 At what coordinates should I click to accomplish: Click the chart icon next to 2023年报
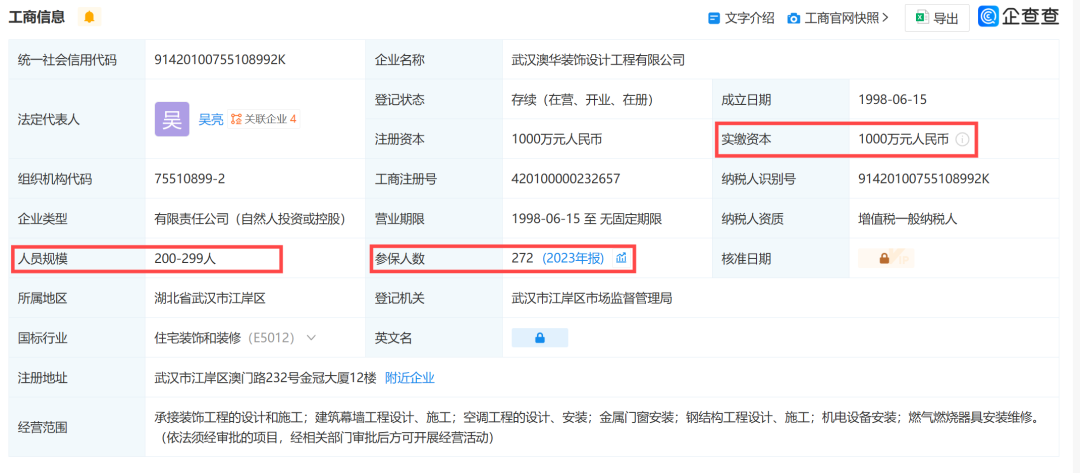pyautogui.click(x=621, y=259)
